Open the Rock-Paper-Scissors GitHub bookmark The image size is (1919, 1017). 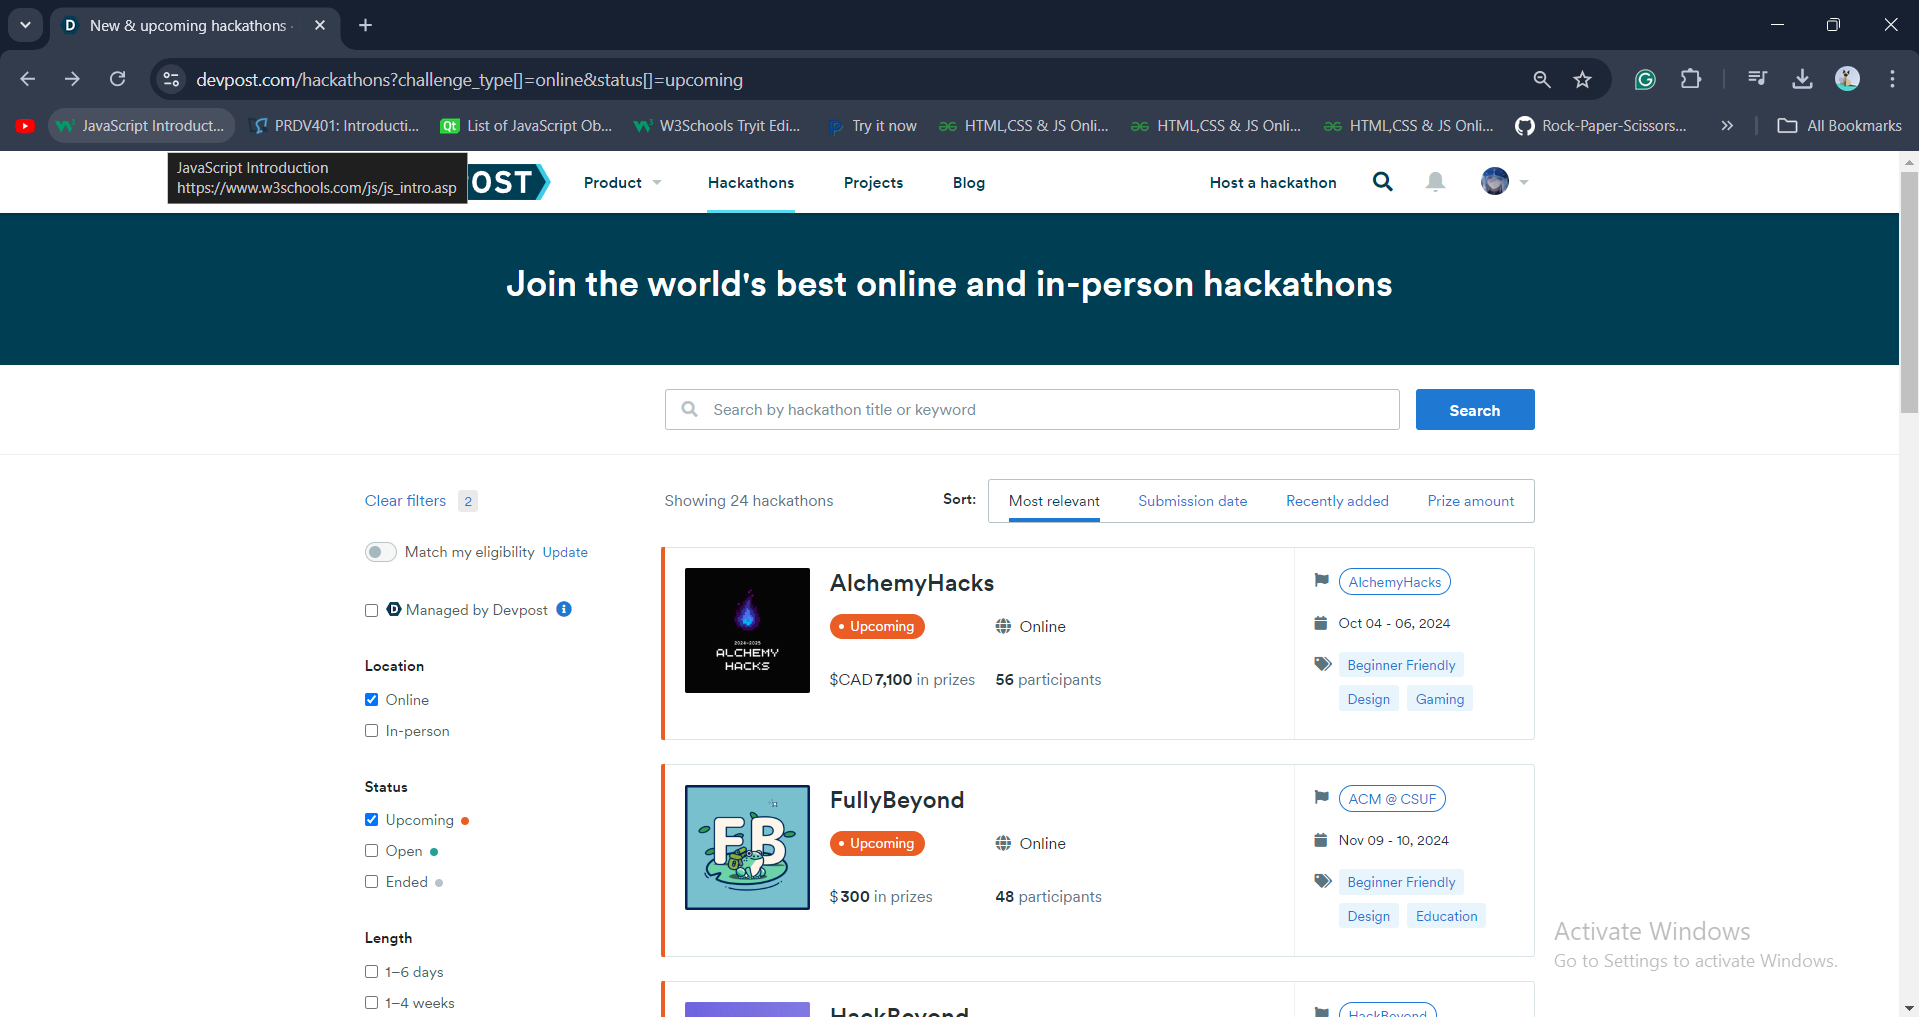pyautogui.click(x=1601, y=126)
